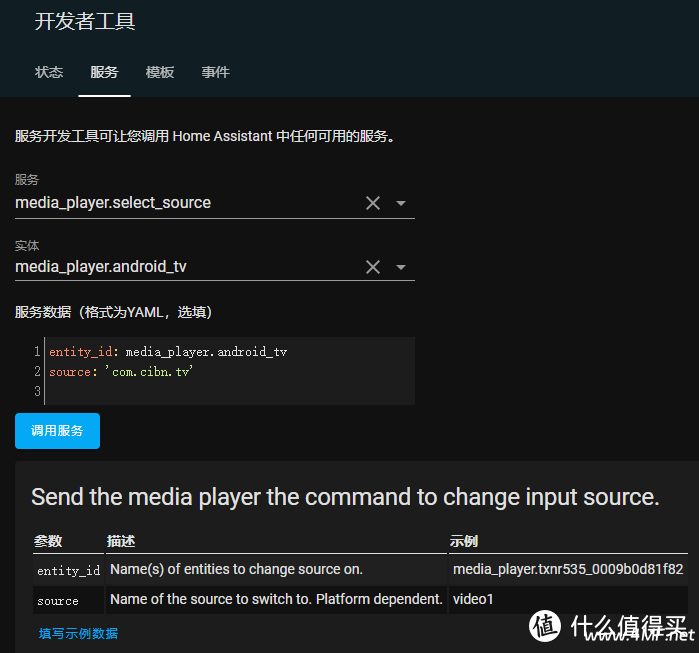Click the 值 watermark logo icon
The width and height of the screenshot is (699, 653).
click(x=546, y=625)
